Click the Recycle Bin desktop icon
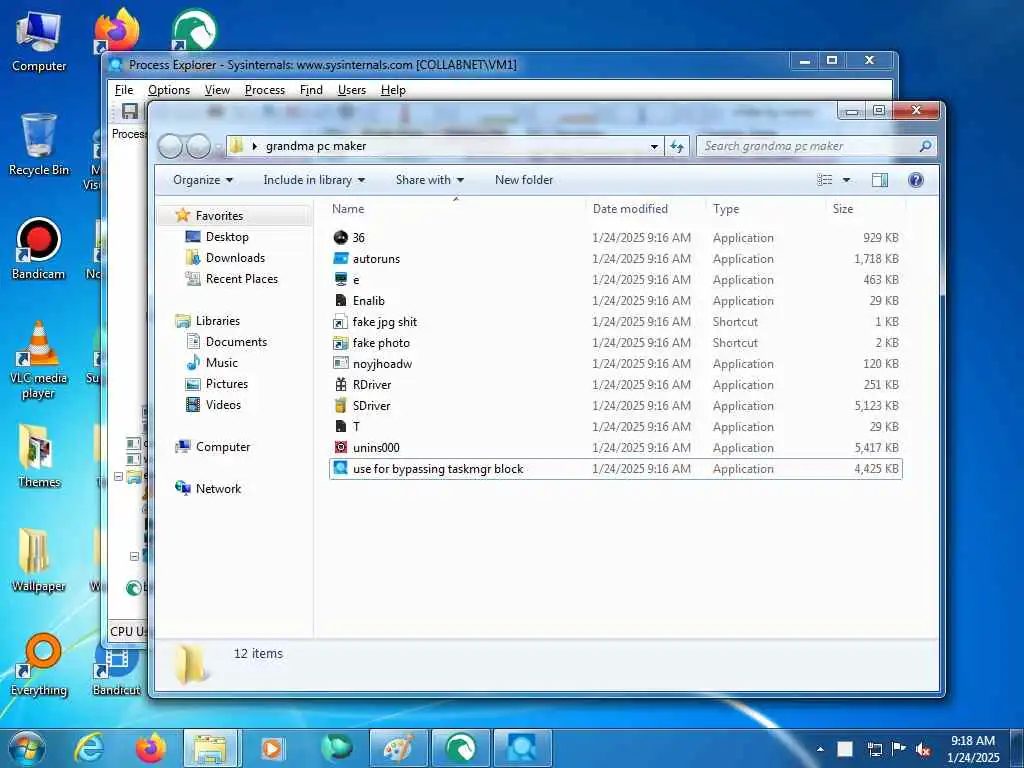 (x=39, y=144)
